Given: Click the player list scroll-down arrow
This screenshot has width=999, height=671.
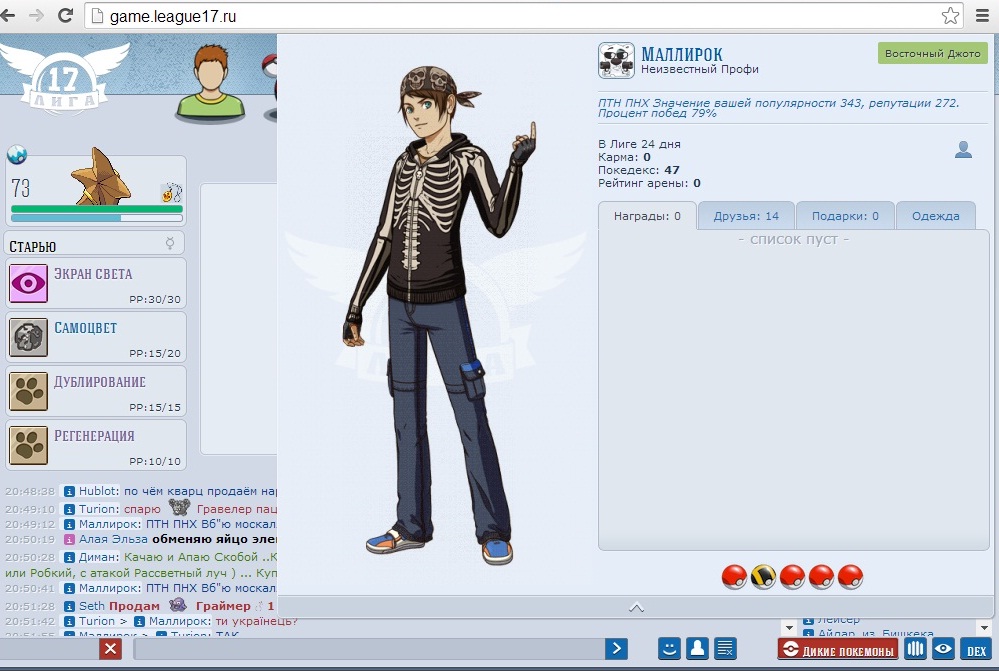Looking at the screenshot, I should click(x=984, y=628).
